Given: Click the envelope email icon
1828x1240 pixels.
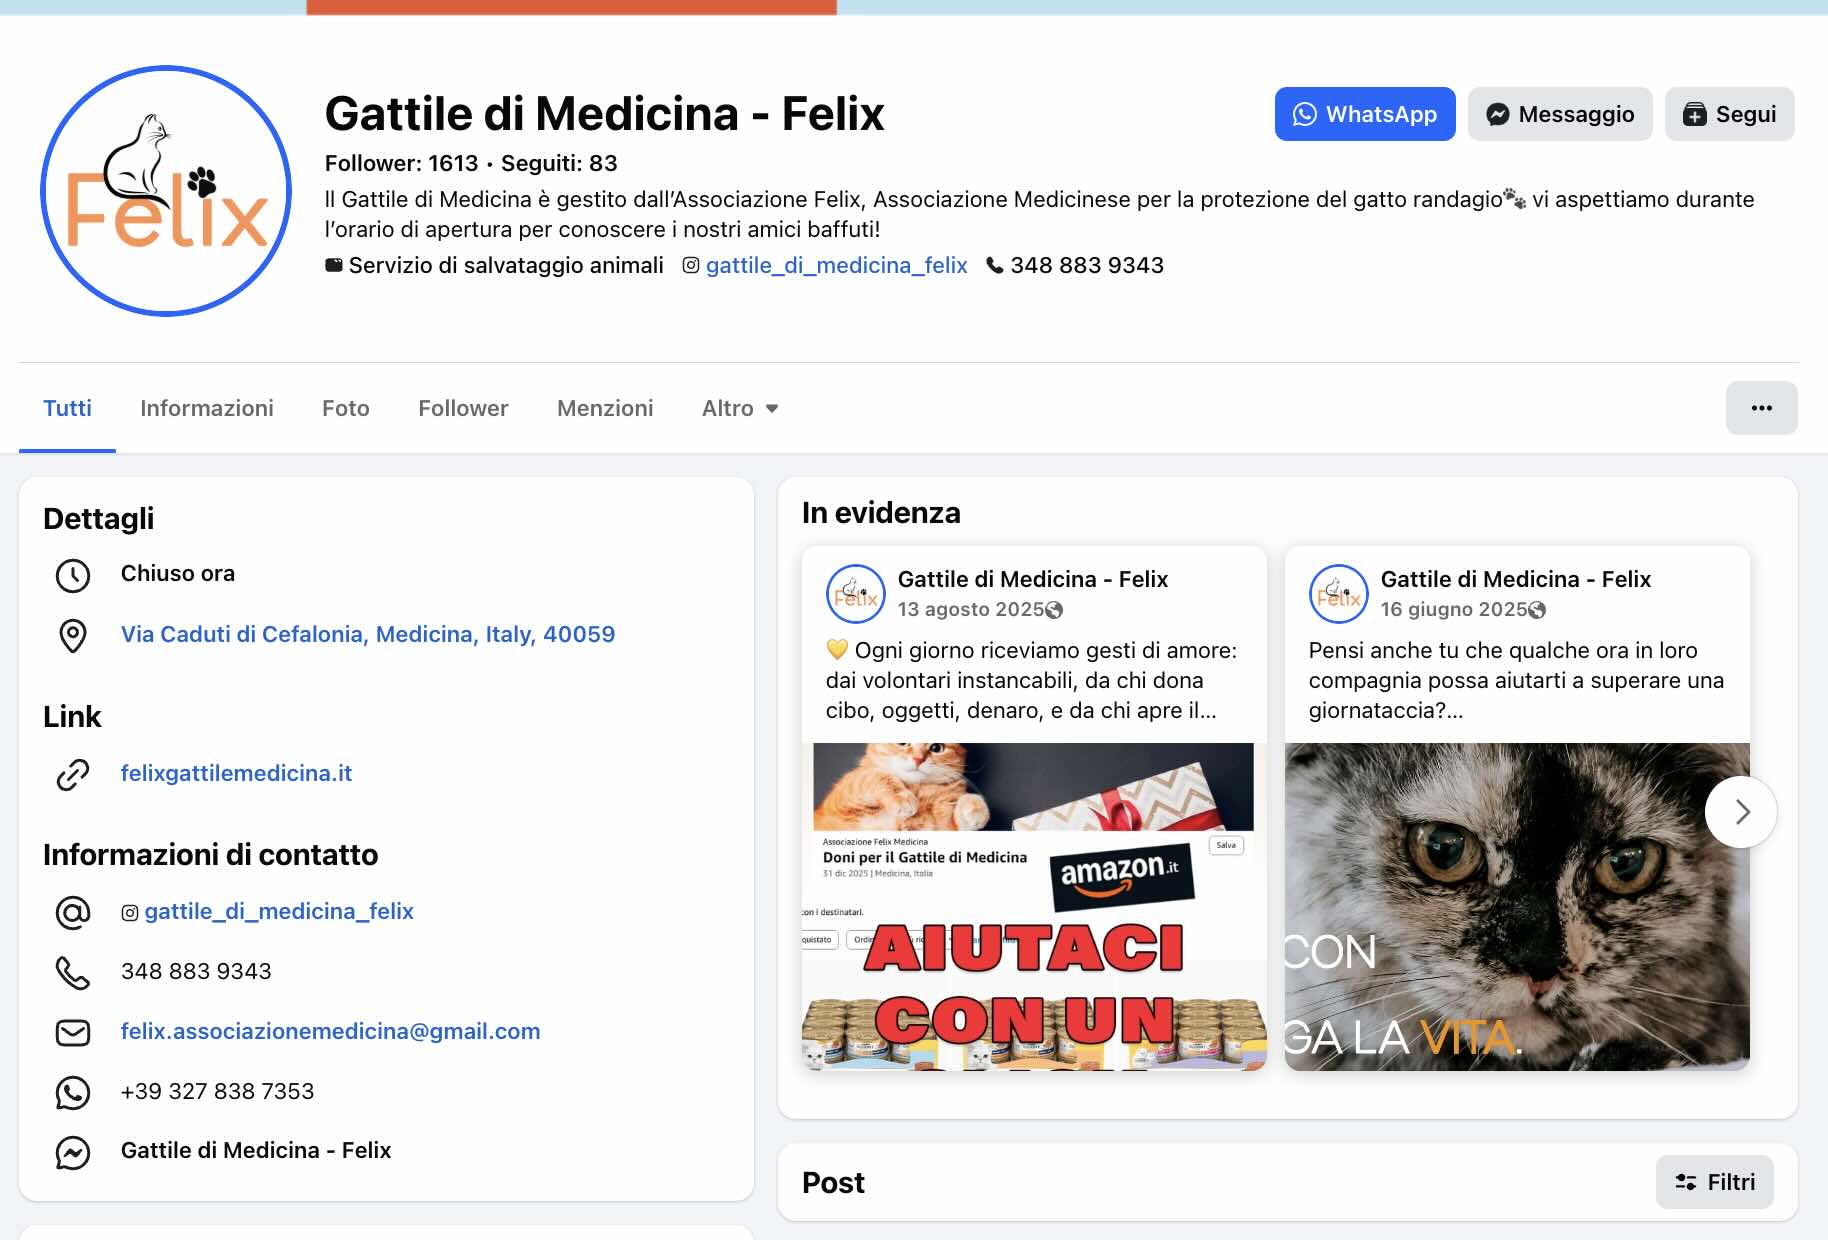Looking at the screenshot, I should point(73,1032).
